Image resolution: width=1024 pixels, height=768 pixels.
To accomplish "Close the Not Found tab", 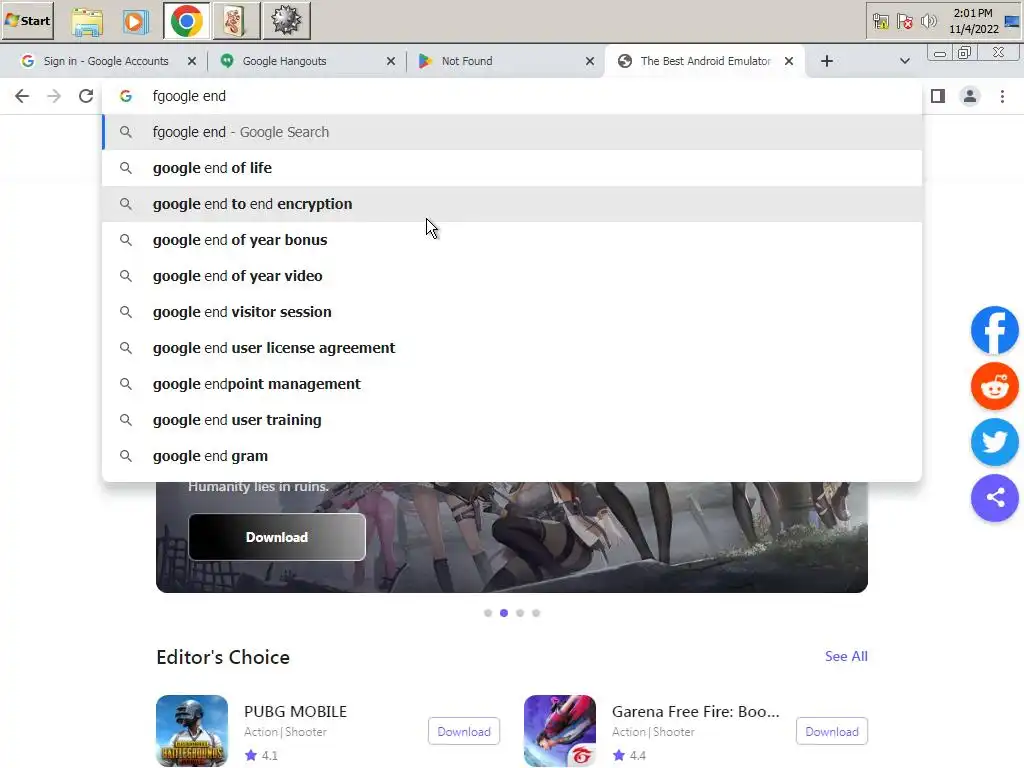I will (590, 61).
